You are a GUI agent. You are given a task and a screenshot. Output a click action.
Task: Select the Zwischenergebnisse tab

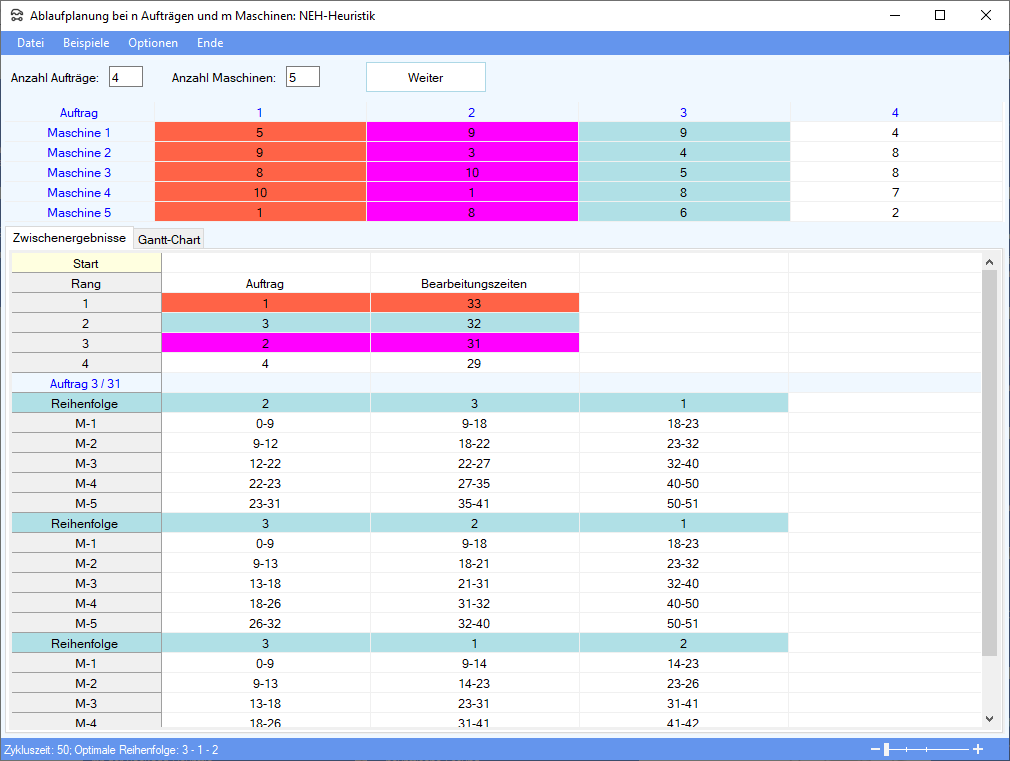[x=69, y=239]
